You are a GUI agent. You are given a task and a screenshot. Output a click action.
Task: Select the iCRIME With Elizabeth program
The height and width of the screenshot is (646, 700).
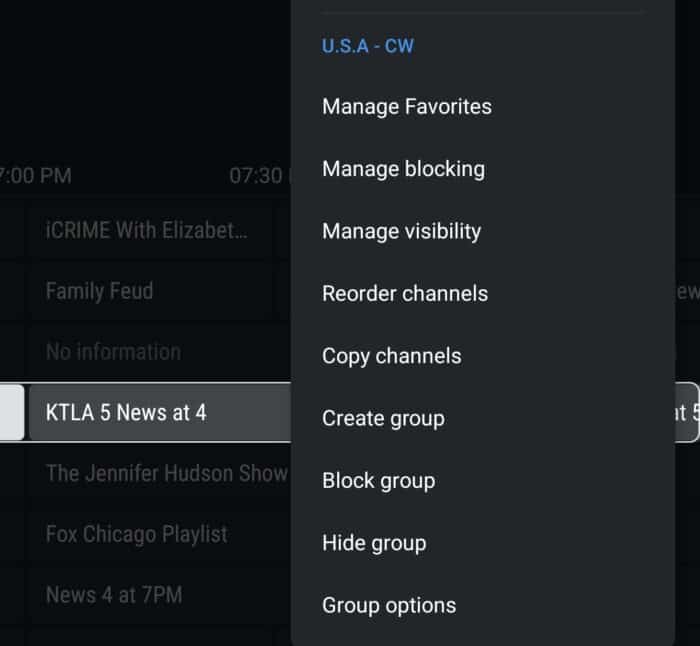146,230
